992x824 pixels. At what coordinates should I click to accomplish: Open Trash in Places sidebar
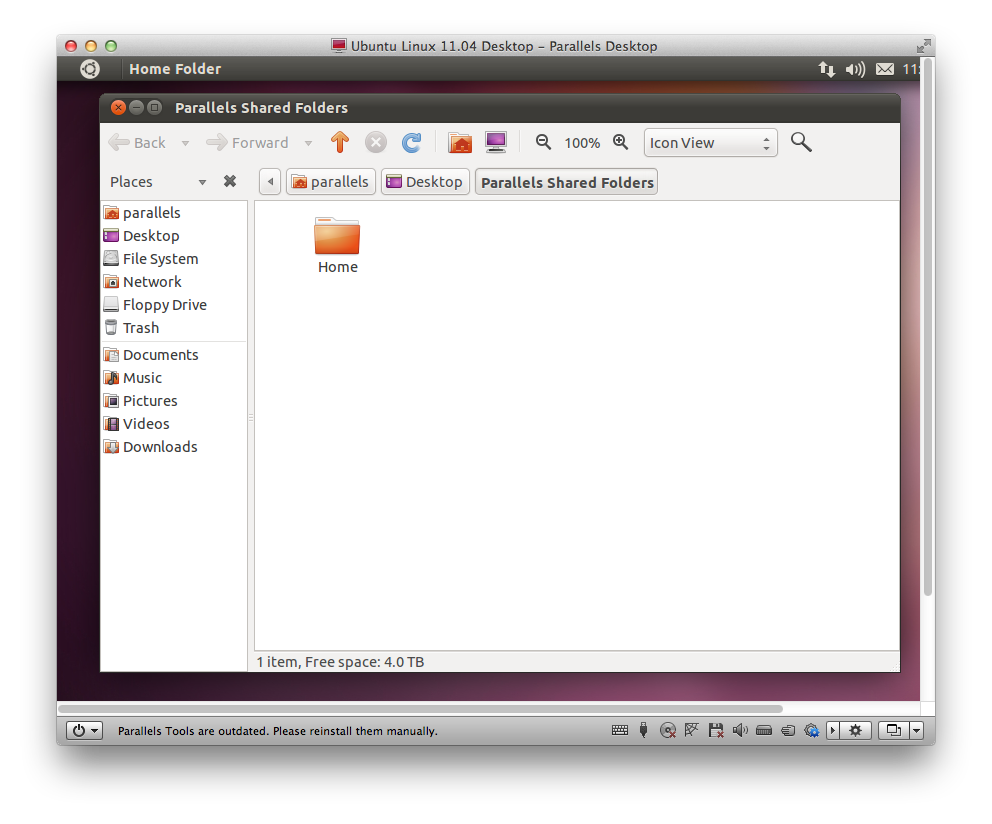click(174, 328)
